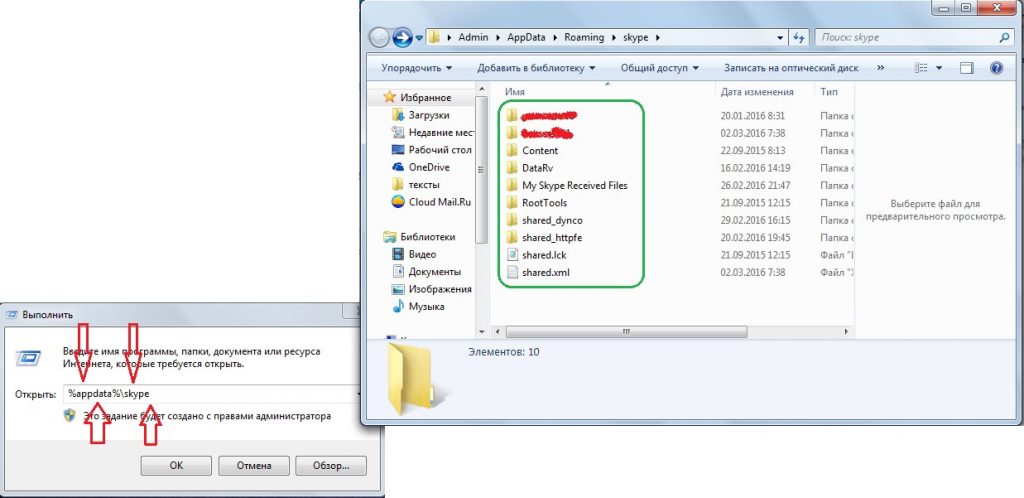This screenshot has width=1024, height=498.
Task: Open OneDrive in the navigation pane
Action: click(x=430, y=167)
